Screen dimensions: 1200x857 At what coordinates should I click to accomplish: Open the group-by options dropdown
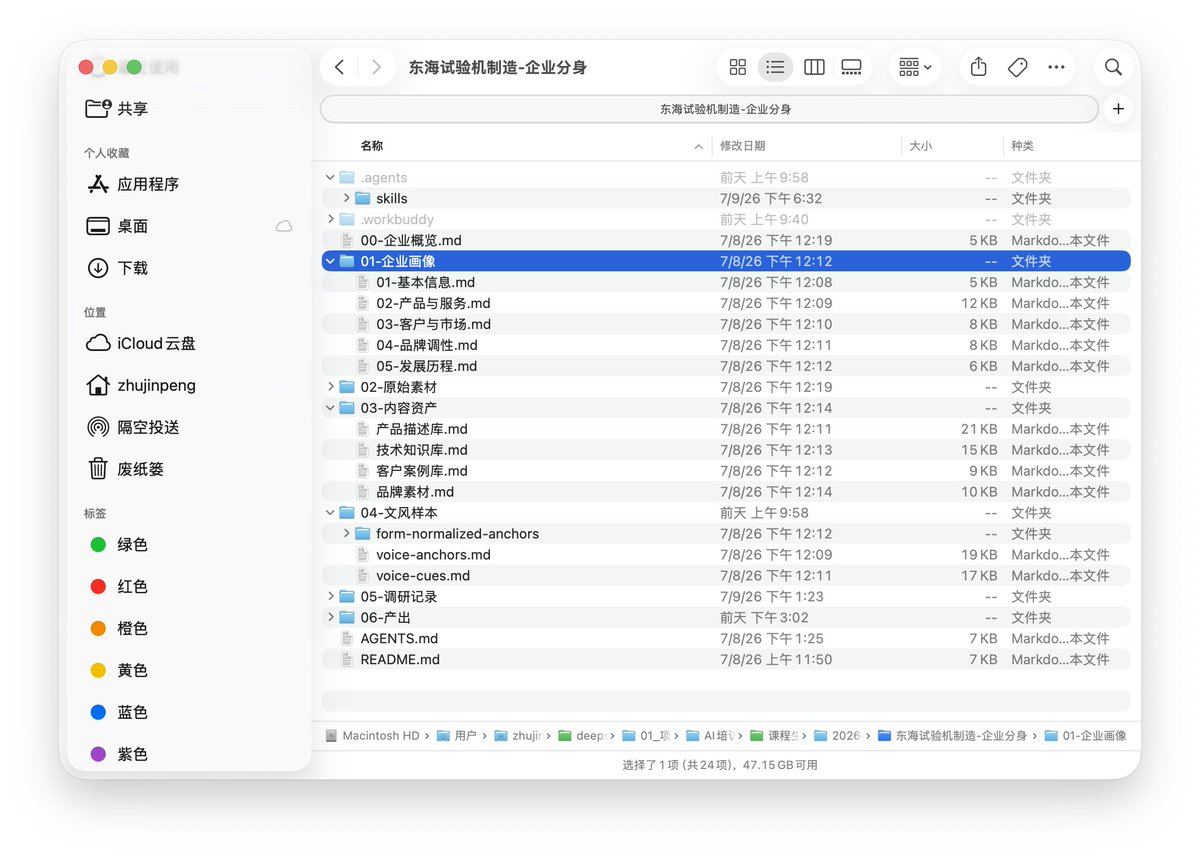915,67
